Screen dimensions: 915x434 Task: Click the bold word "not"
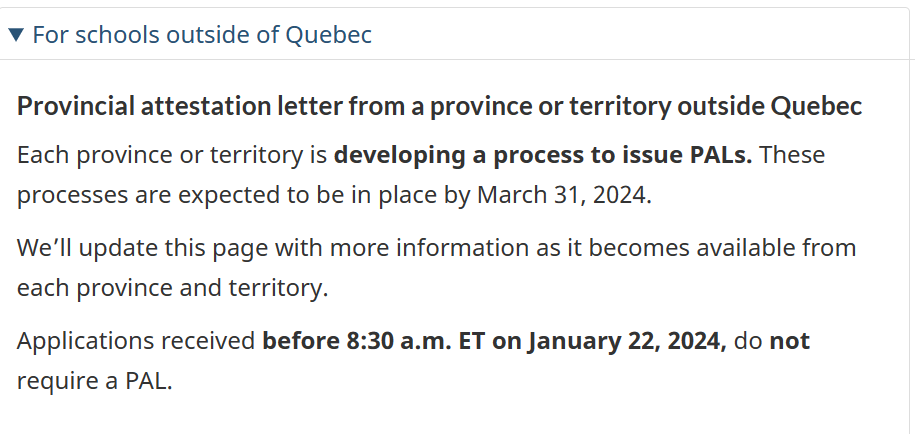coord(790,341)
